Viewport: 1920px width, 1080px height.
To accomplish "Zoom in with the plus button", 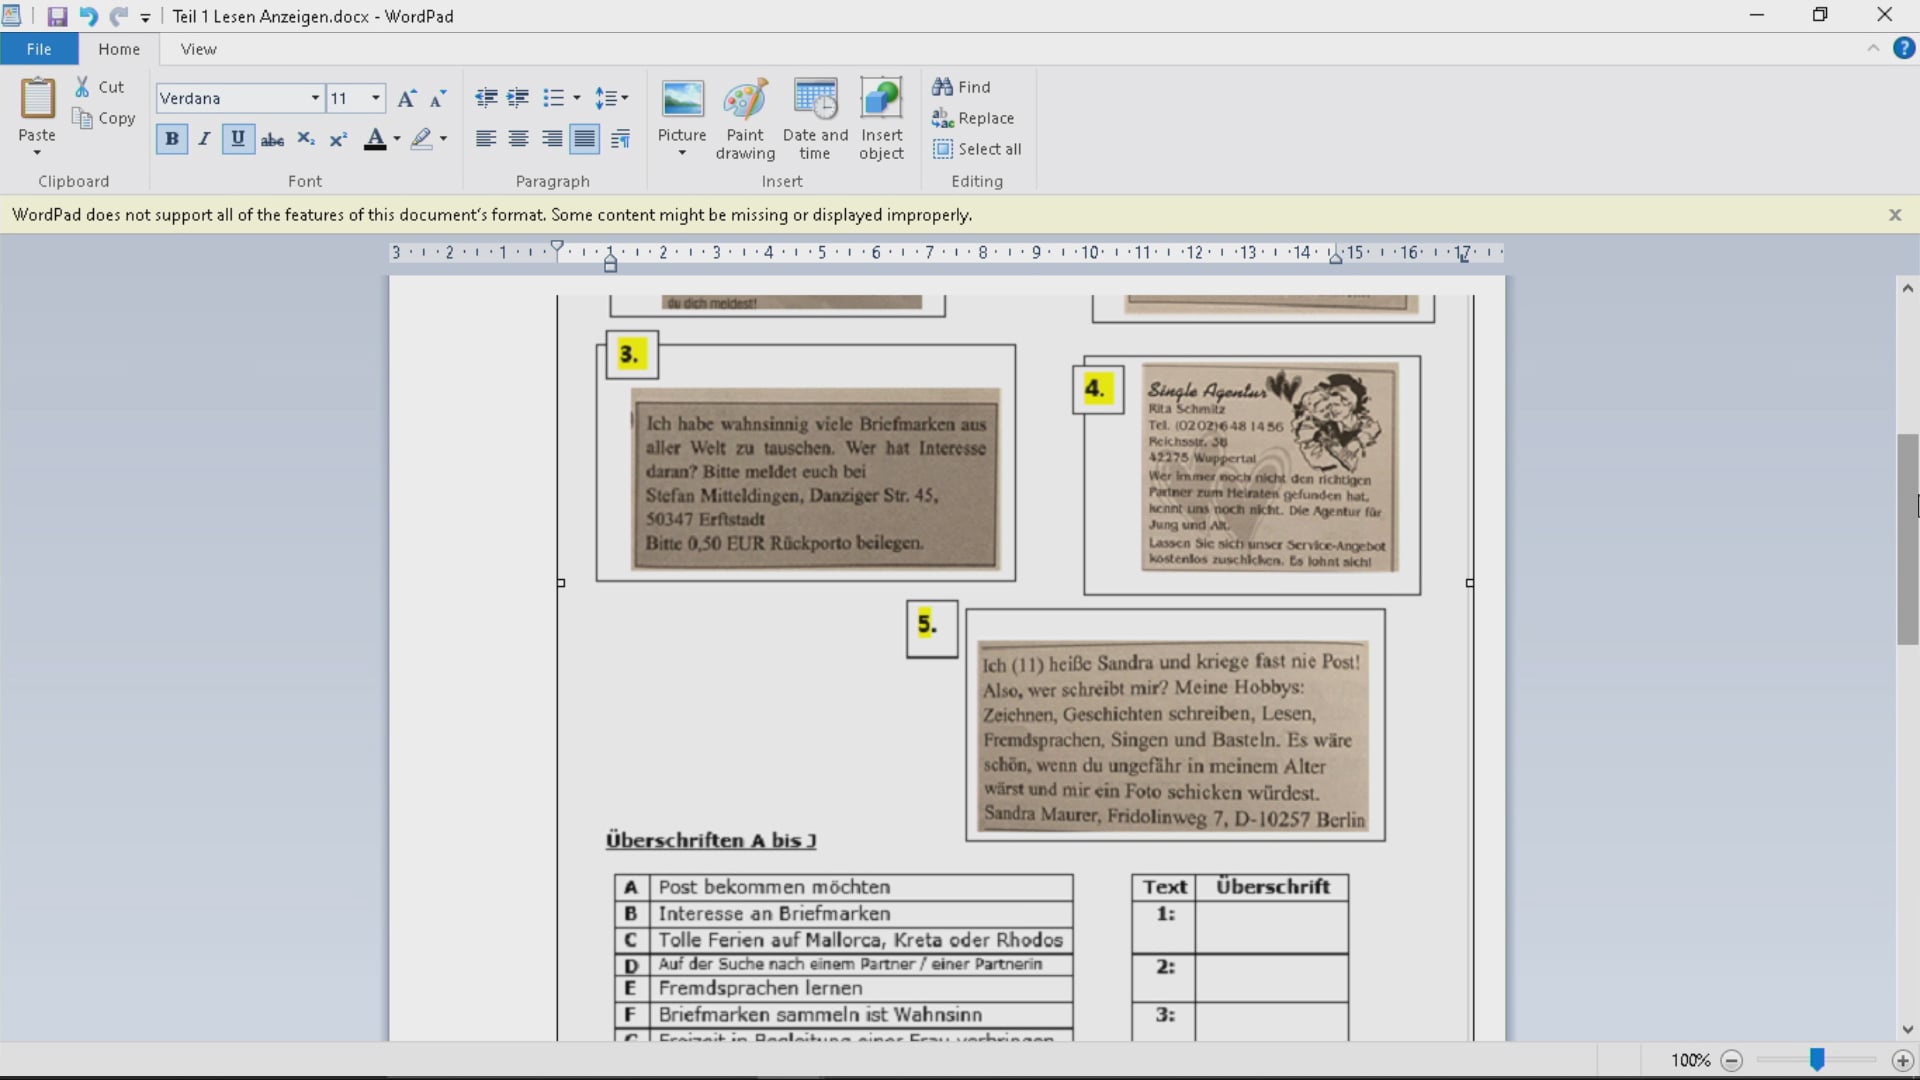I will pyautogui.click(x=1902, y=1060).
